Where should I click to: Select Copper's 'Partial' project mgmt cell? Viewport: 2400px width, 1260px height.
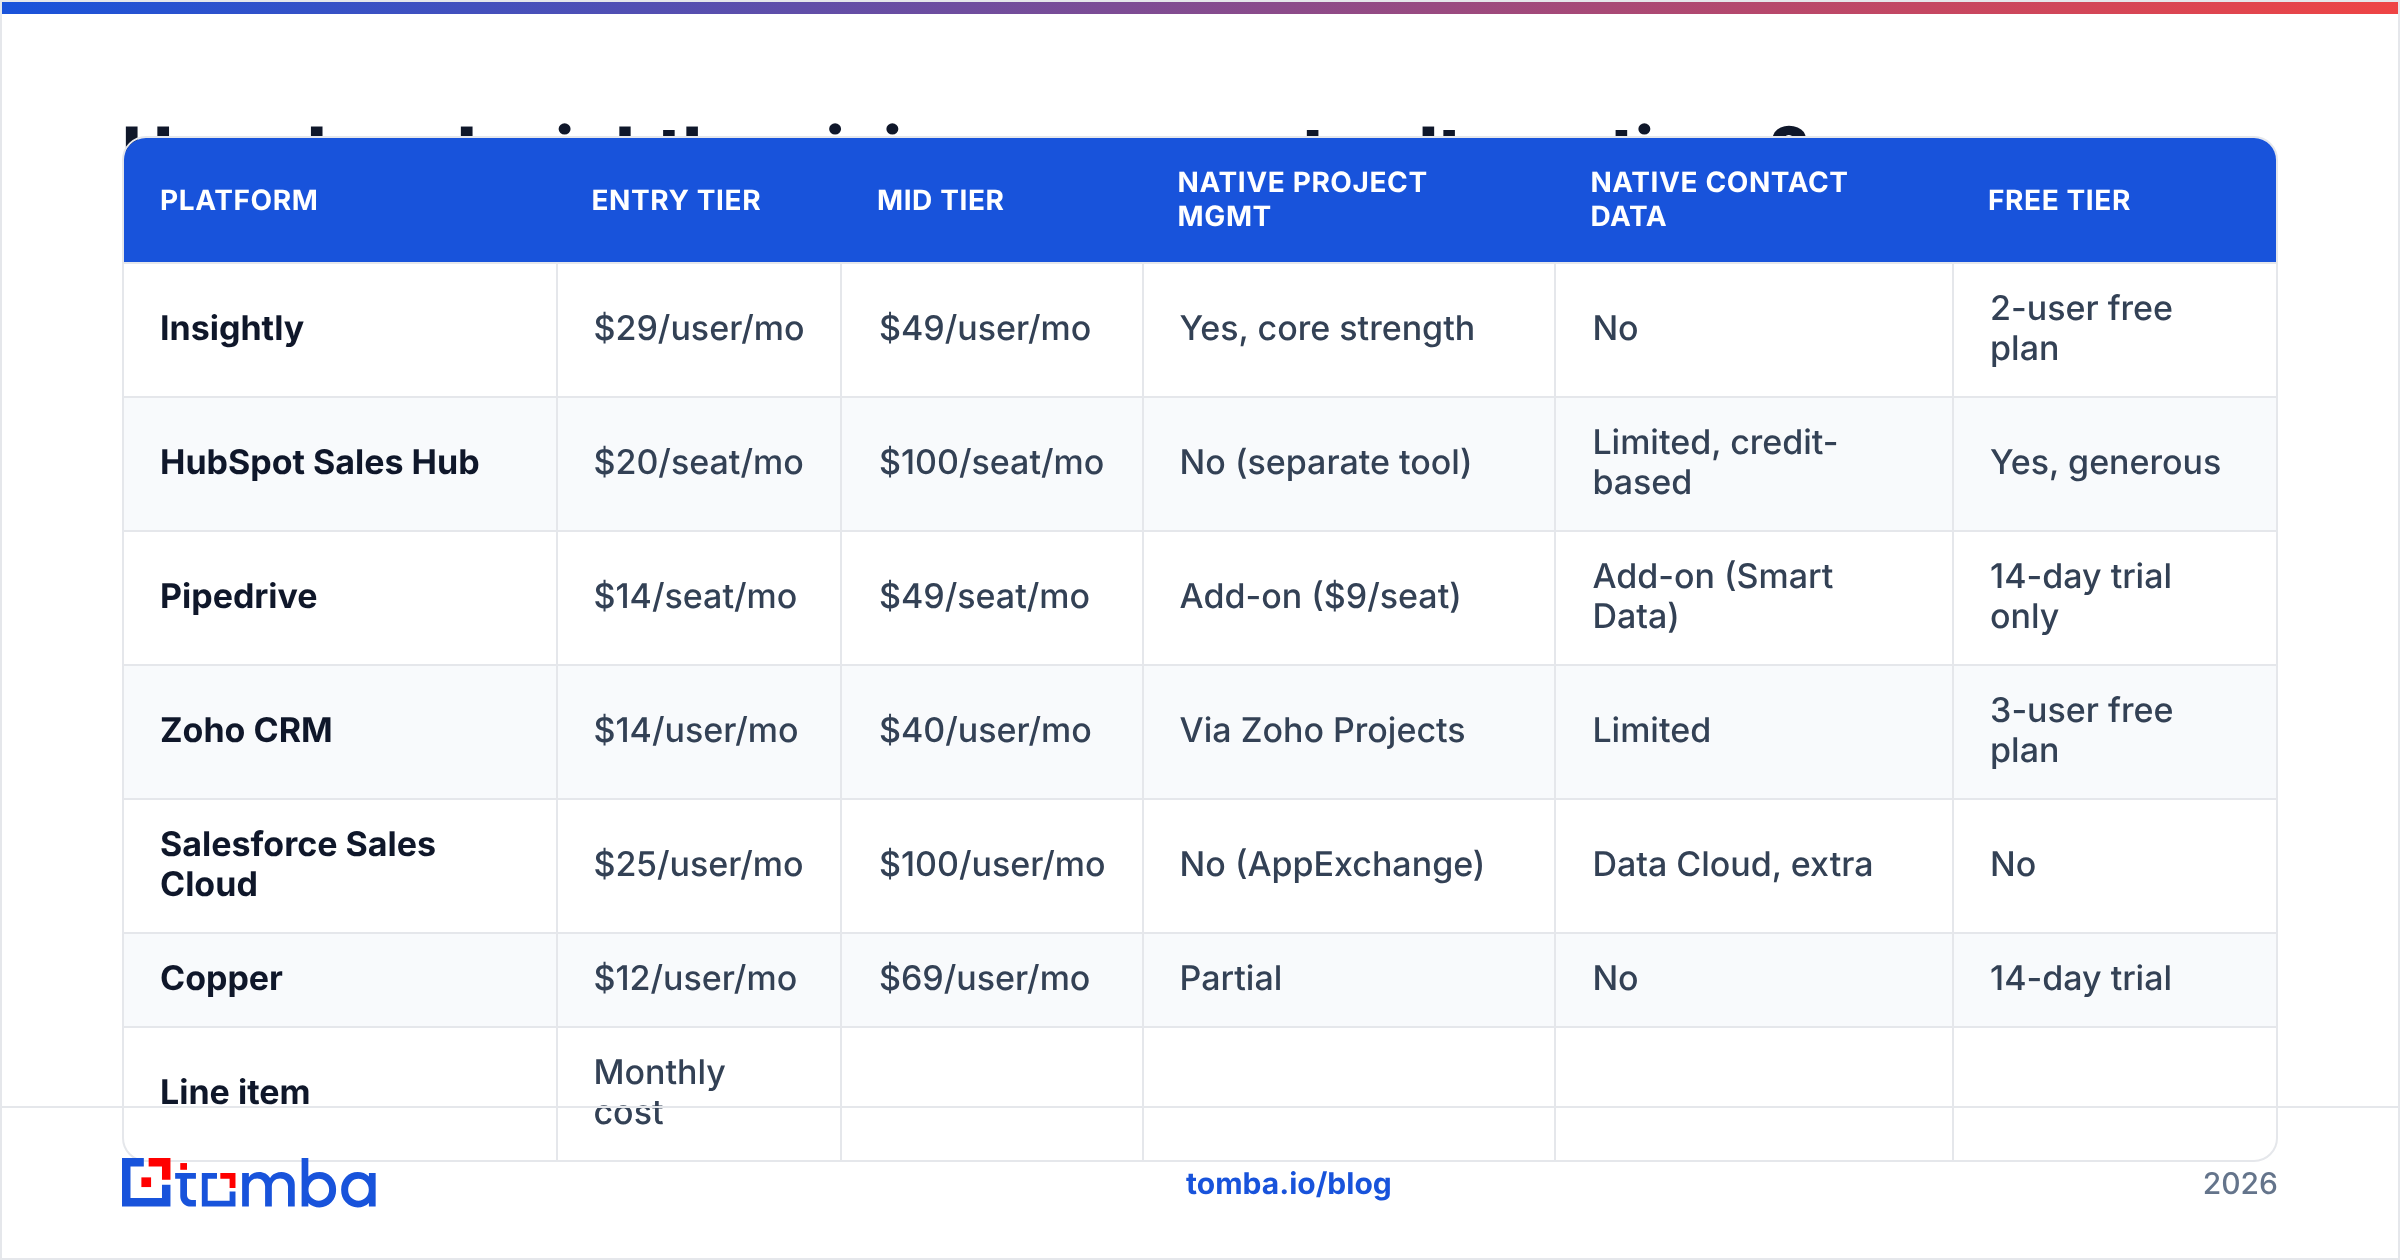point(1230,978)
